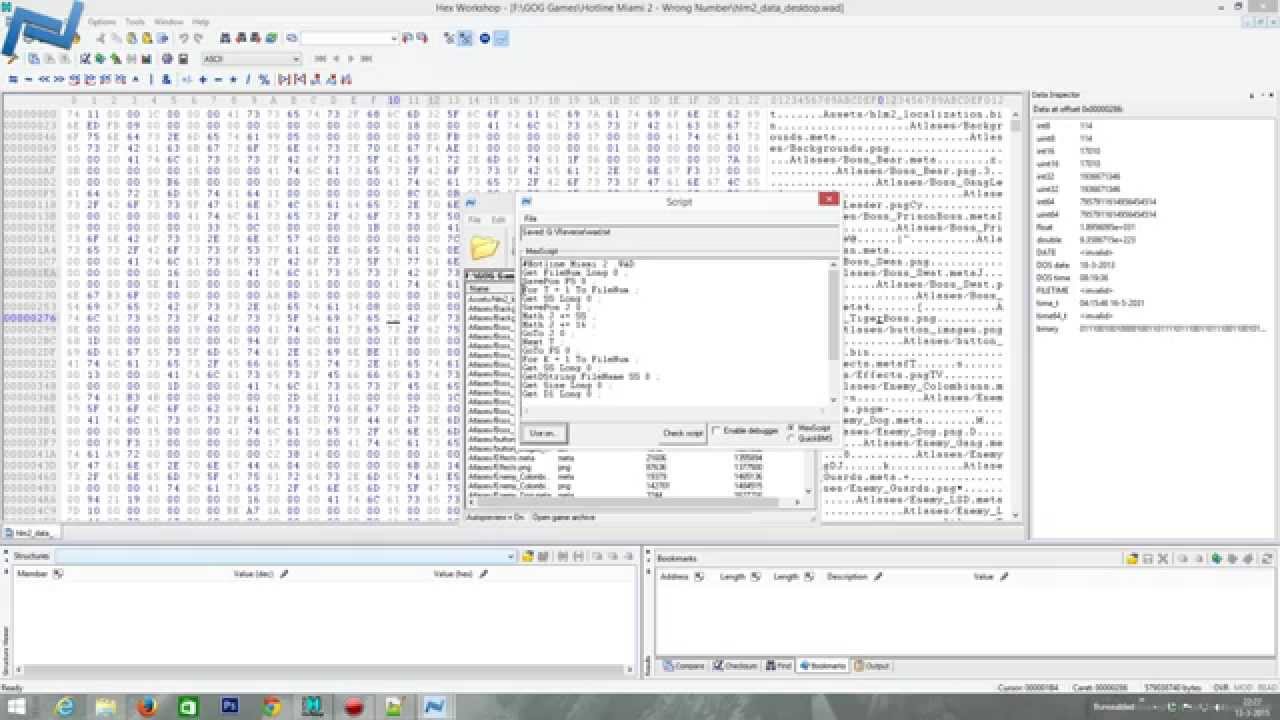Click the red circle app on the taskbar
This screenshot has height=720, width=1280.
click(353, 707)
